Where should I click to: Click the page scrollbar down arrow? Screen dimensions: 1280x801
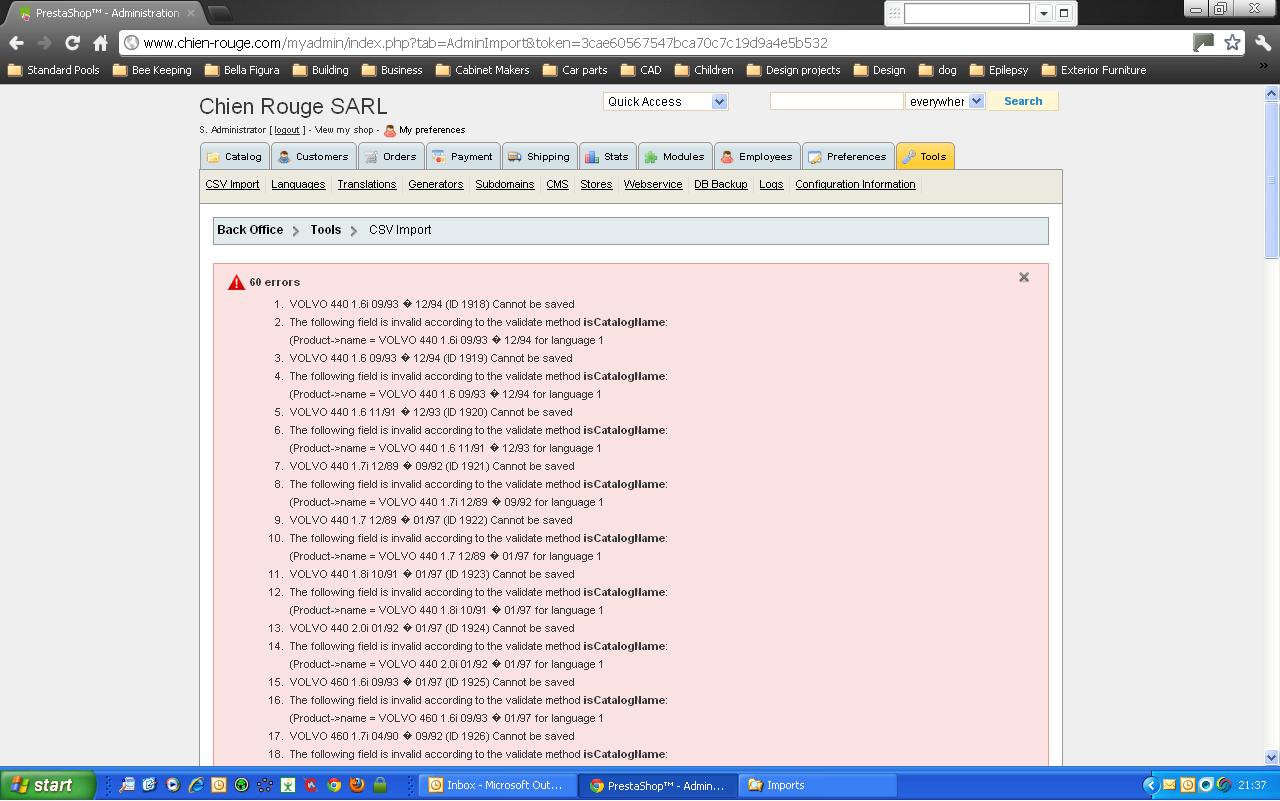pos(1272,757)
